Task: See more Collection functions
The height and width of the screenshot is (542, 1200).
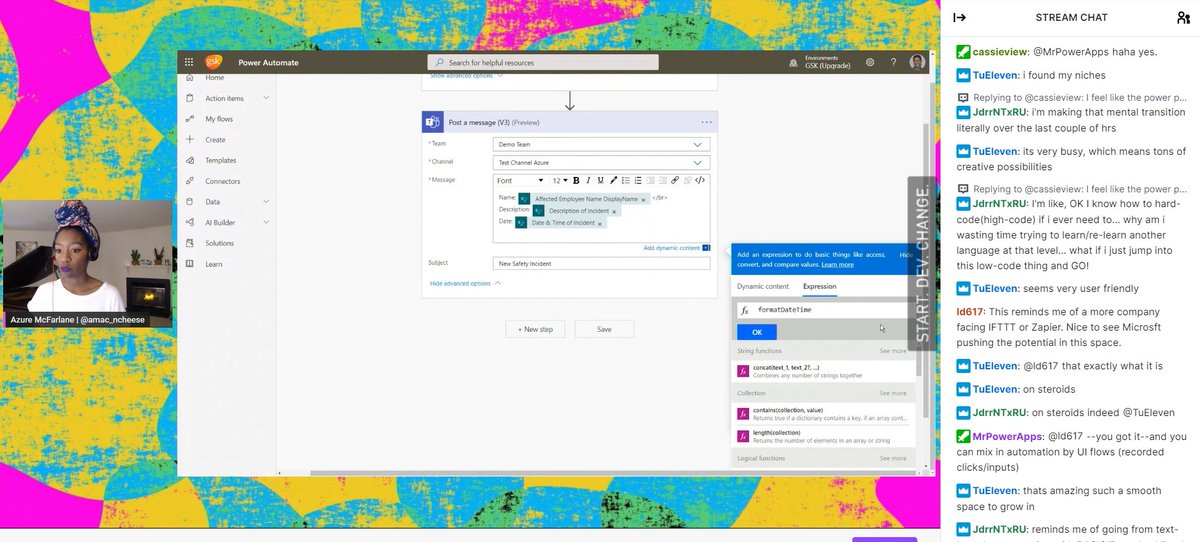Action: (893, 393)
